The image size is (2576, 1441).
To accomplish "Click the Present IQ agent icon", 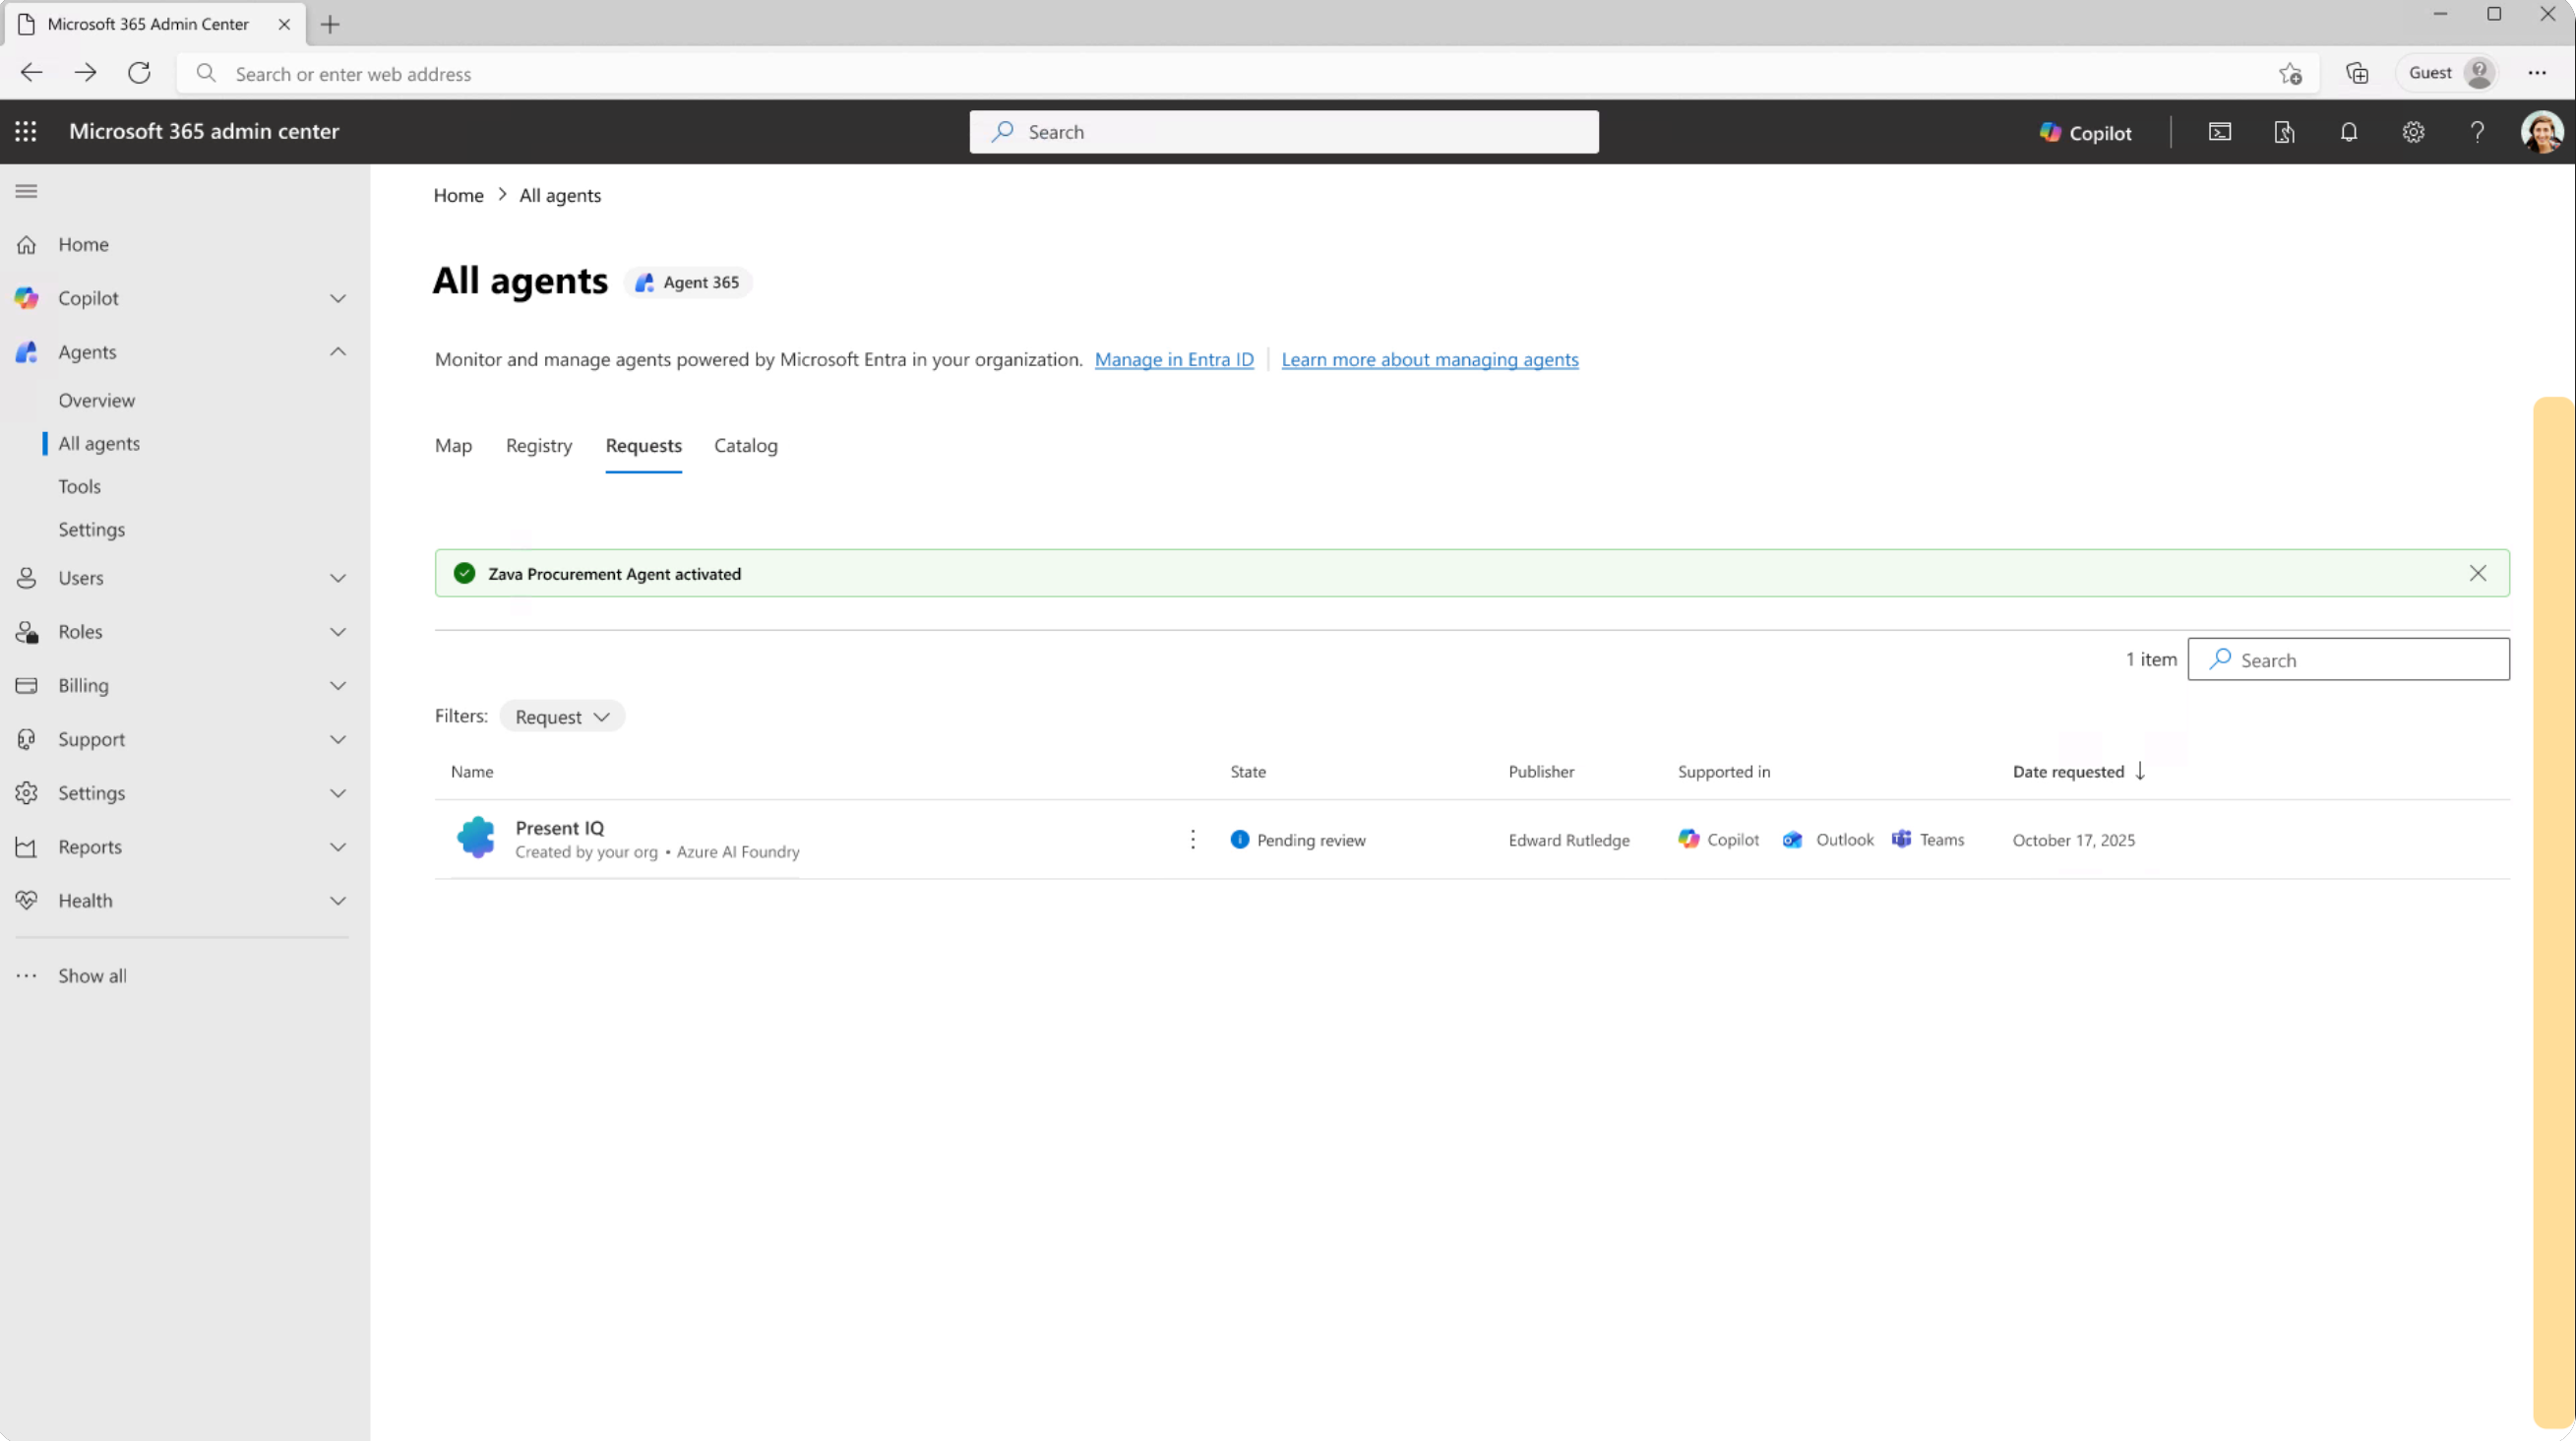I will pos(476,838).
